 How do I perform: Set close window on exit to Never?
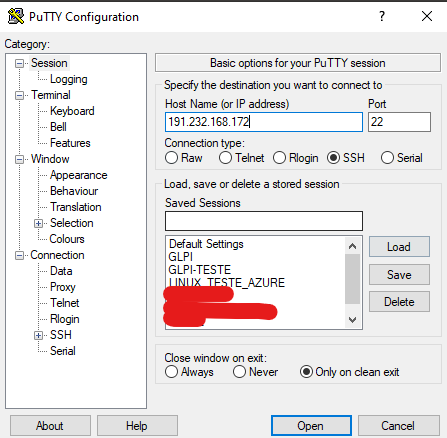[239, 372]
